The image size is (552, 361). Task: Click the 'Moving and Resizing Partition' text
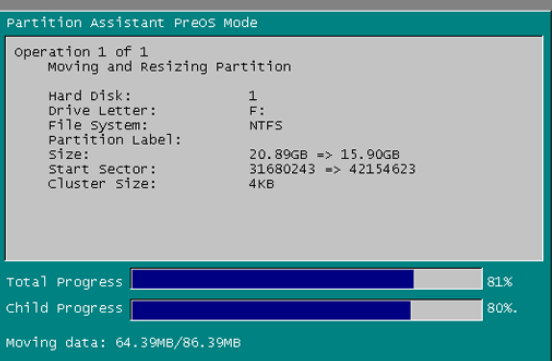pos(169,67)
